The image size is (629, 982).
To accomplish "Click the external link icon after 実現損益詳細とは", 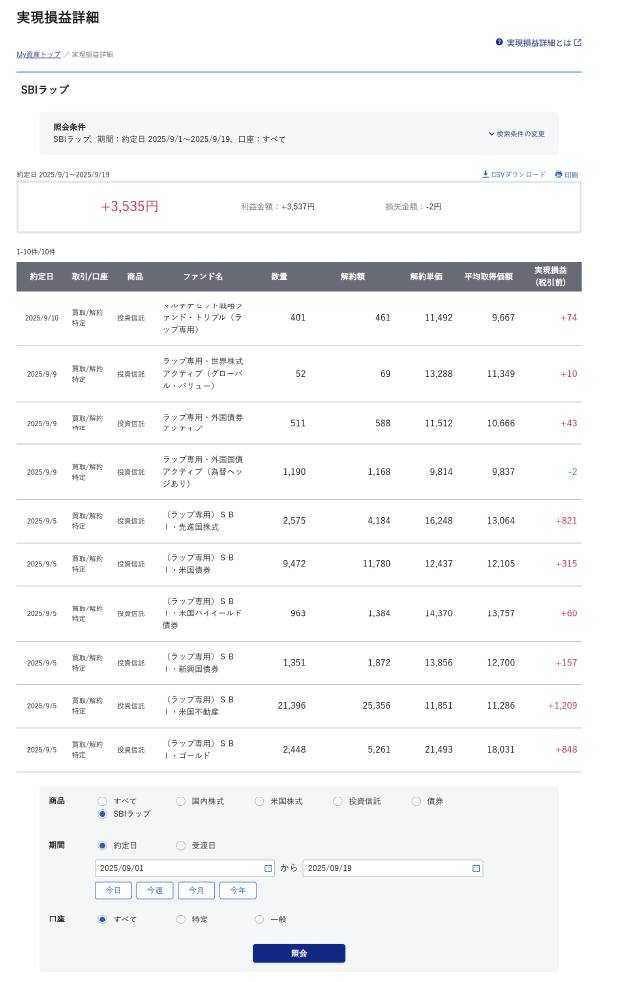I will coord(577,43).
